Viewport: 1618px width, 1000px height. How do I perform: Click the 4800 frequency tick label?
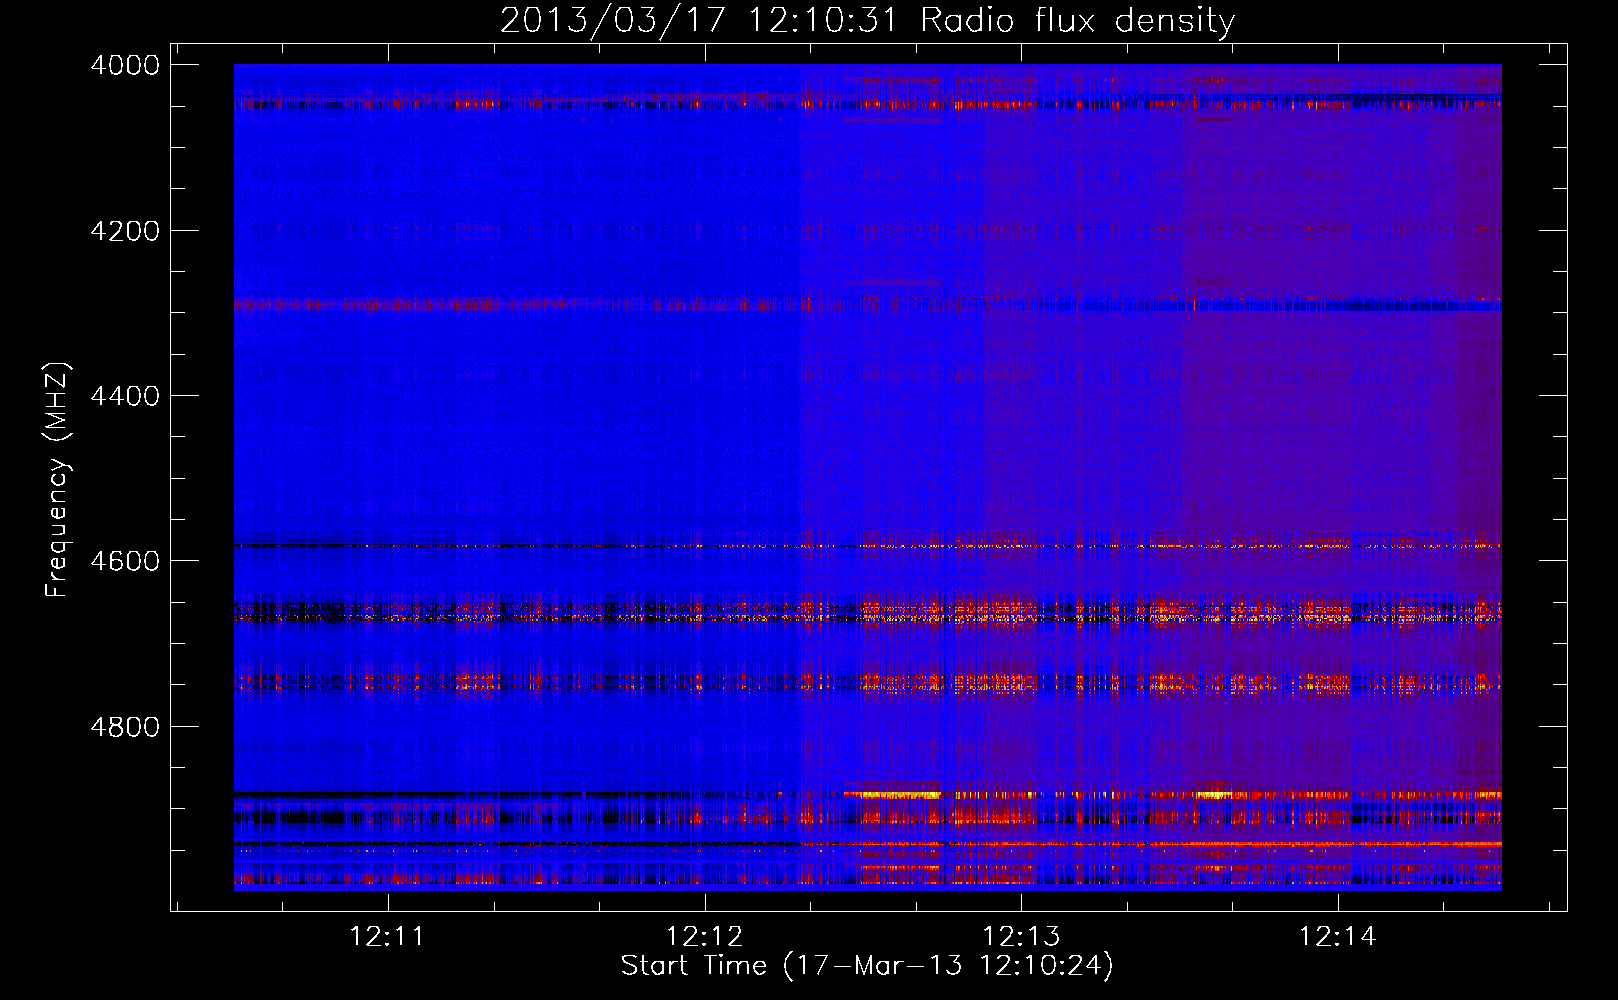click(x=125, y=726)
